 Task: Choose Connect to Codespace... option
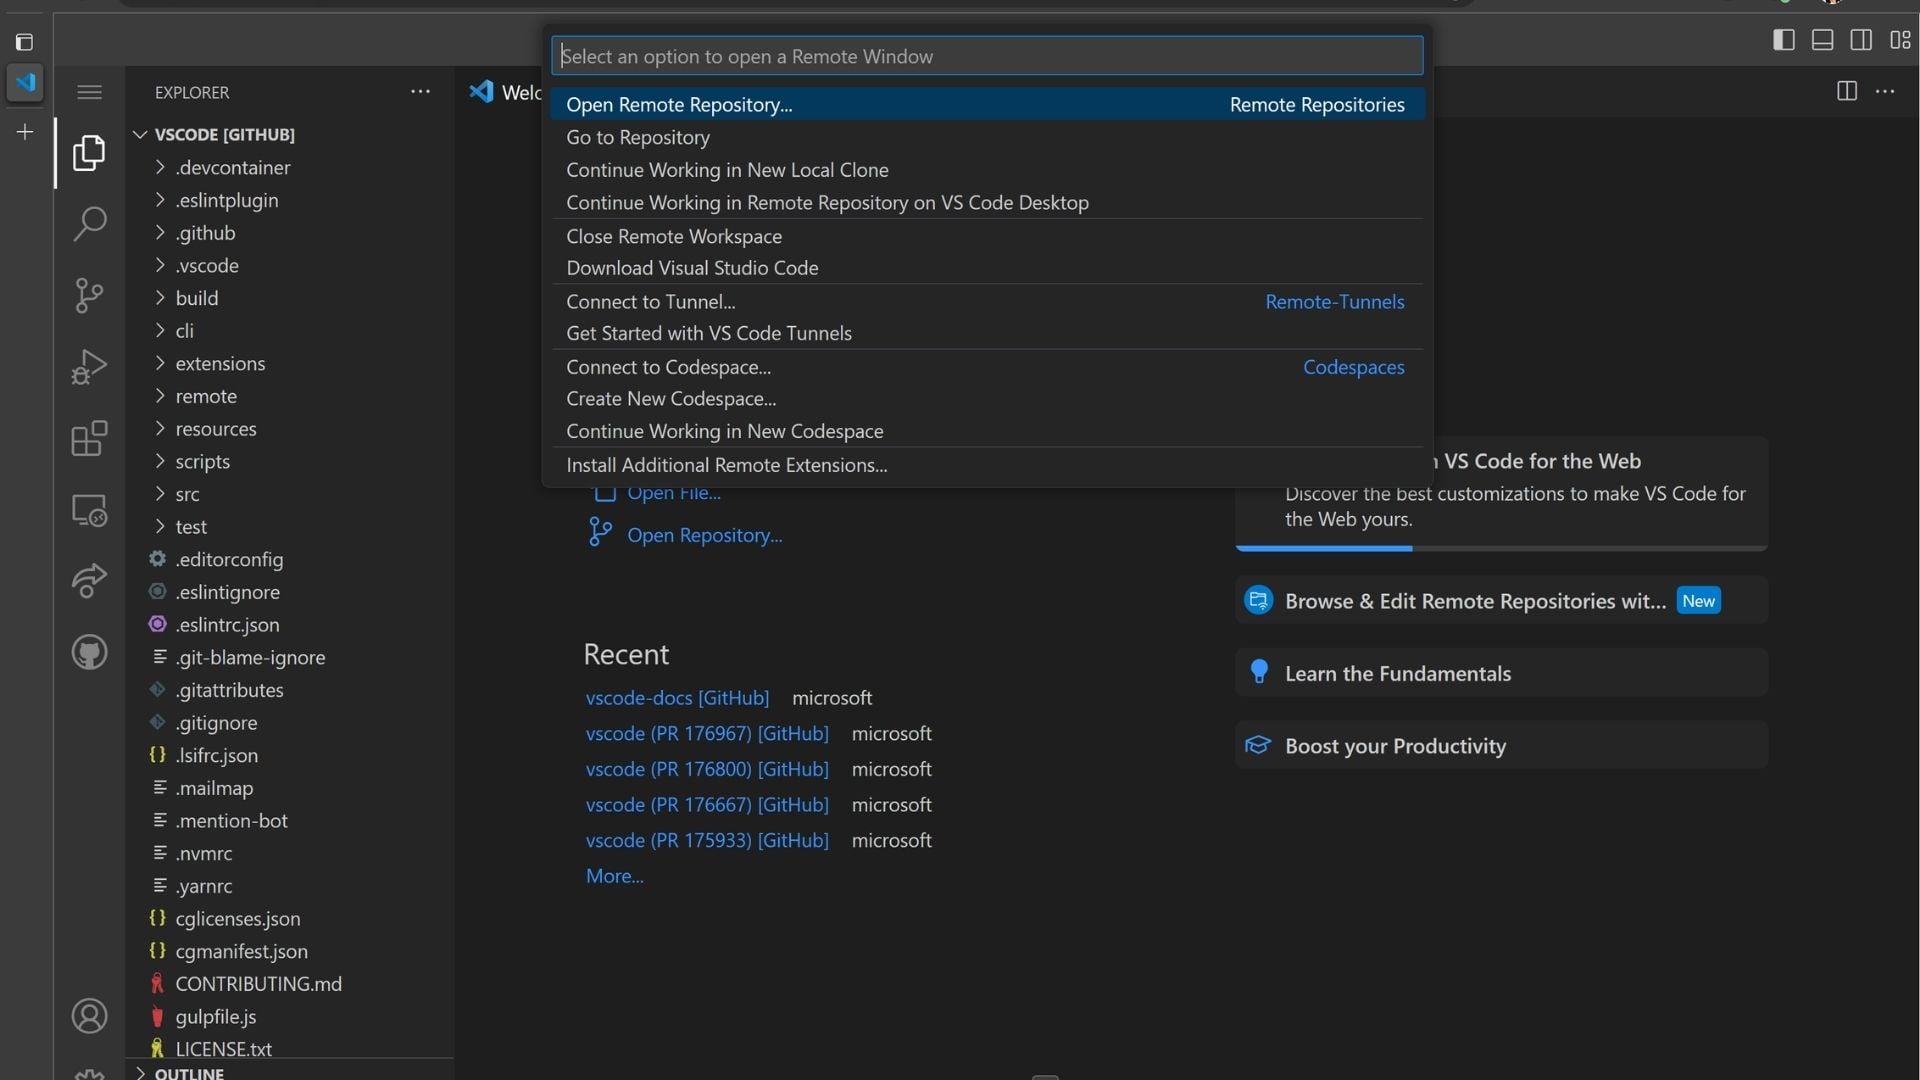pyautogui.click(x=986, y=367)
